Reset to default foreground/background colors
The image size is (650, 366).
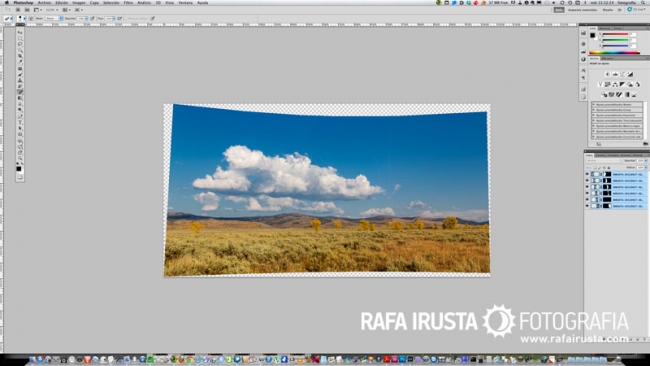[17, 163]
